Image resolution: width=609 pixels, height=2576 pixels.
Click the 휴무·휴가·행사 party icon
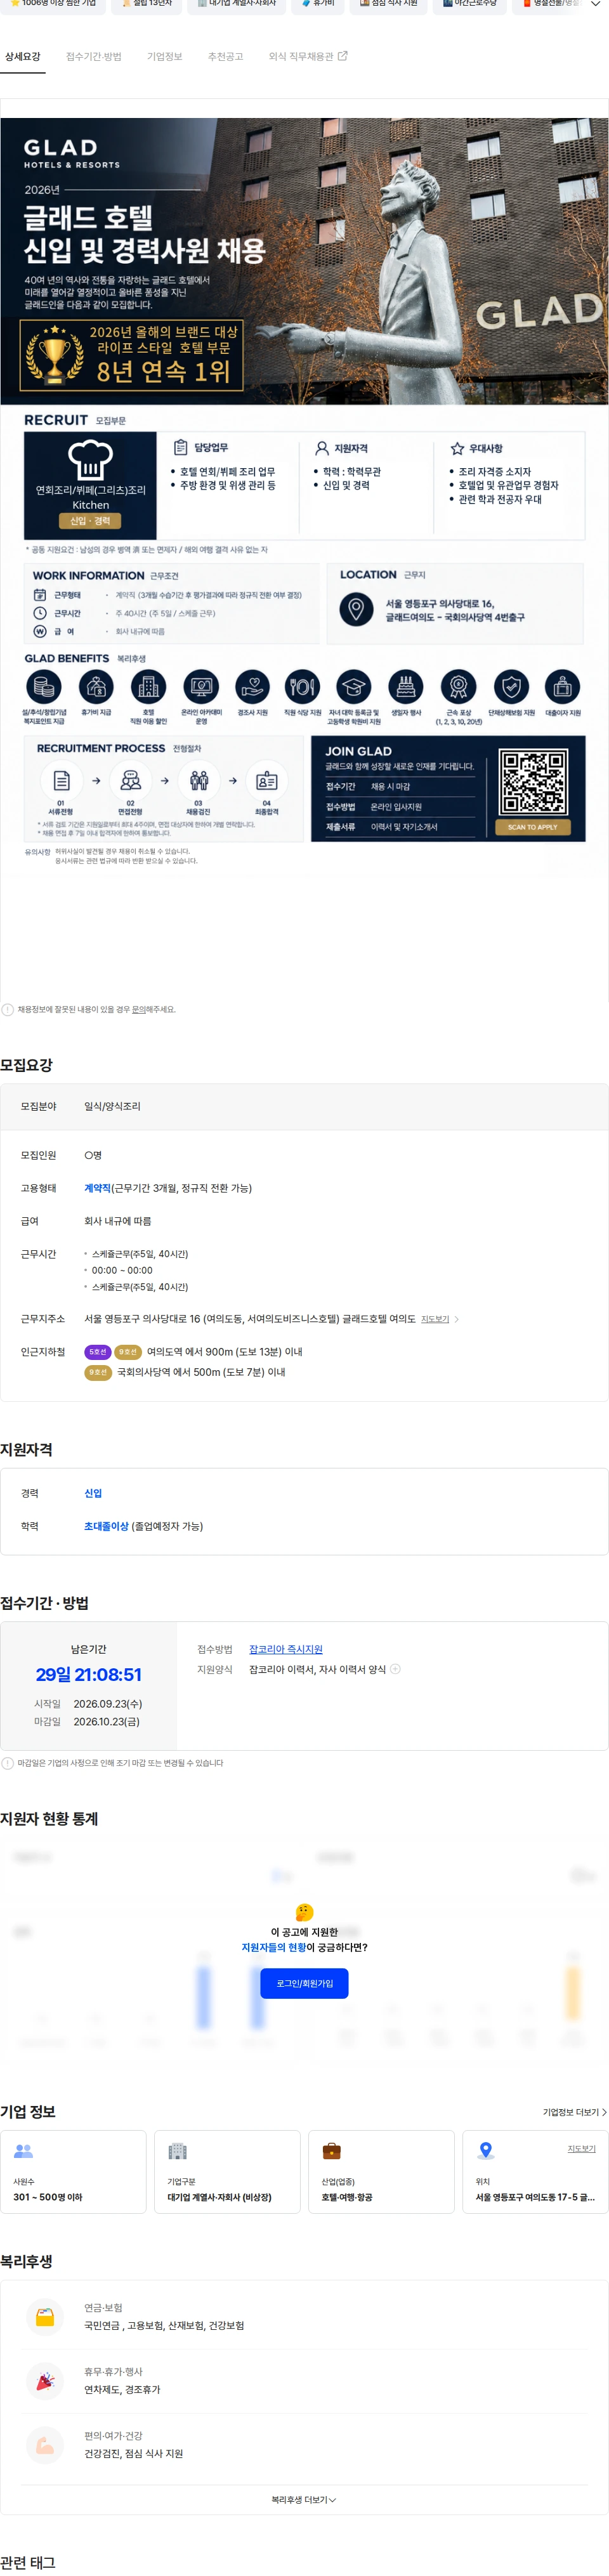coord(45,2380)
